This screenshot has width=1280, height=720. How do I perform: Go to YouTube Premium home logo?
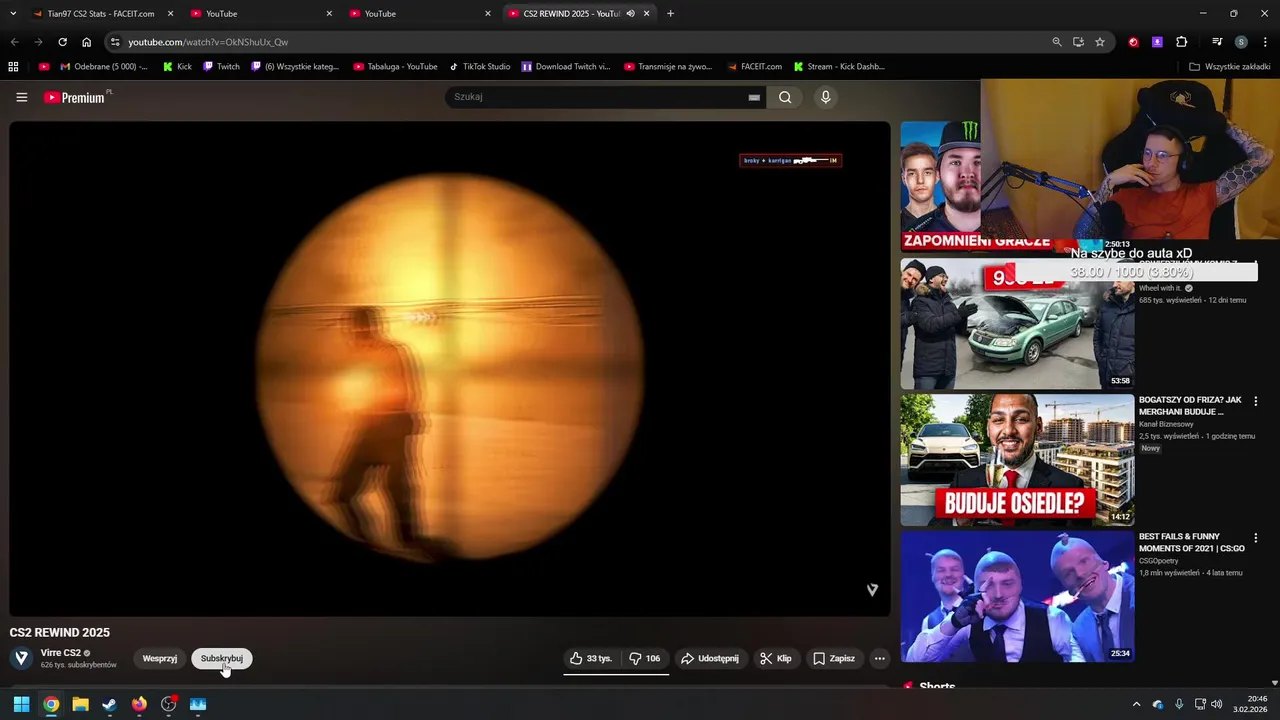pyautogui.click(x=76, y=97)
